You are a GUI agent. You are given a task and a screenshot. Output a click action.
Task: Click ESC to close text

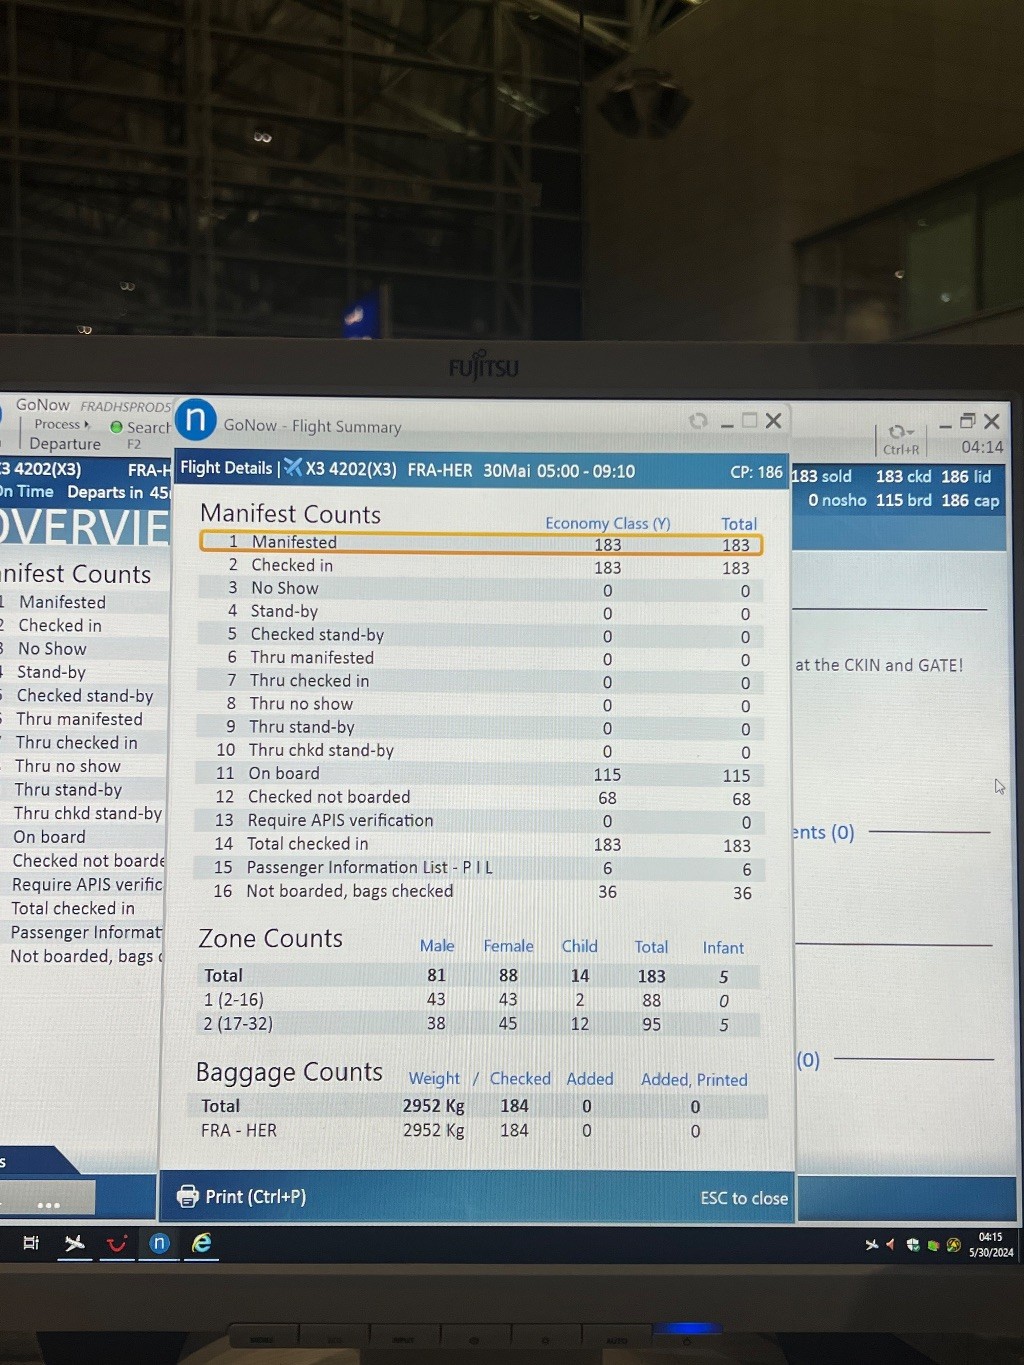point(743,1198)
